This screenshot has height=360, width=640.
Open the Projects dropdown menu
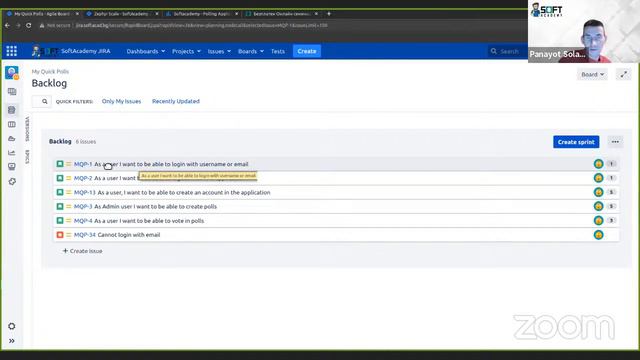click(186, 51)
